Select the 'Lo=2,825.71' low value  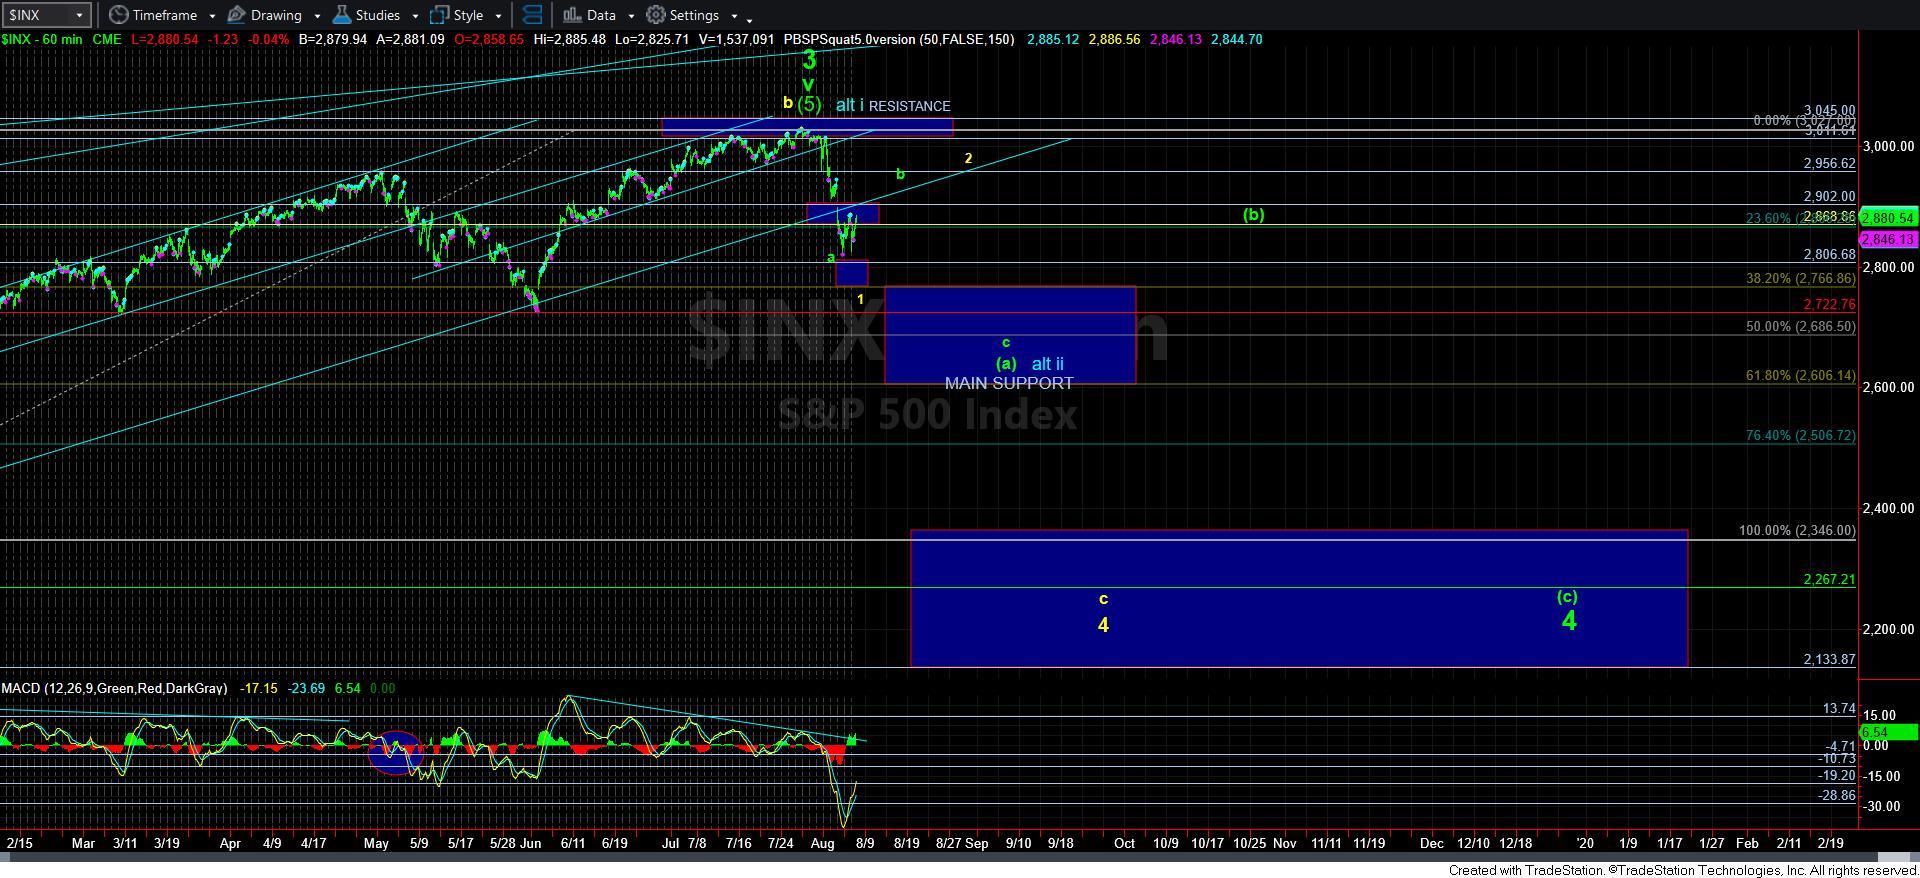click(x=651, y=39)
